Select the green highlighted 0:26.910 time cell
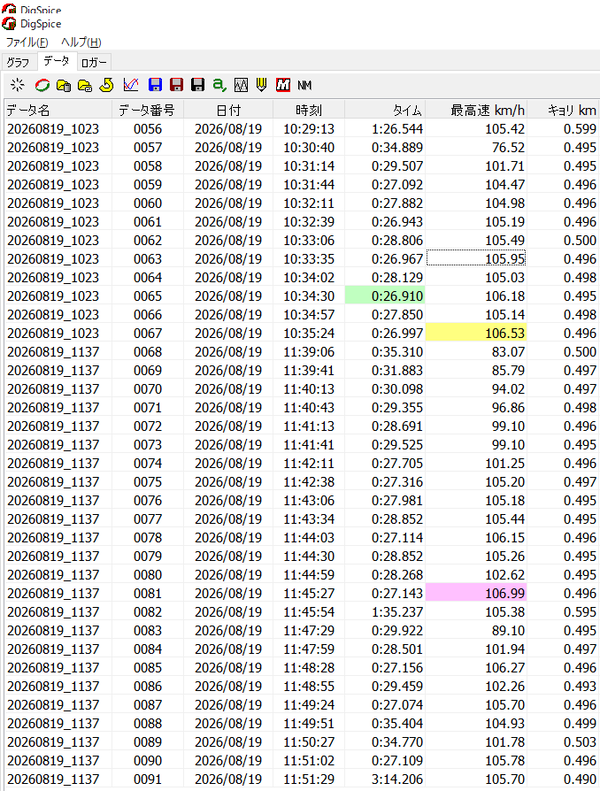The image size is (600, 791). click(385, 296)
